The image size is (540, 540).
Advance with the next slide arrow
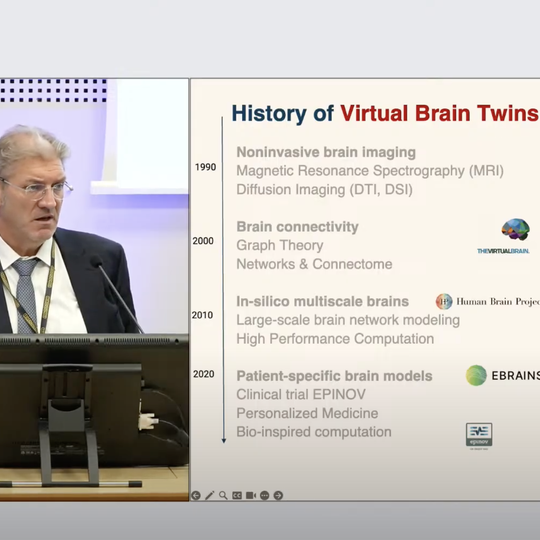(x=278, y=495)
